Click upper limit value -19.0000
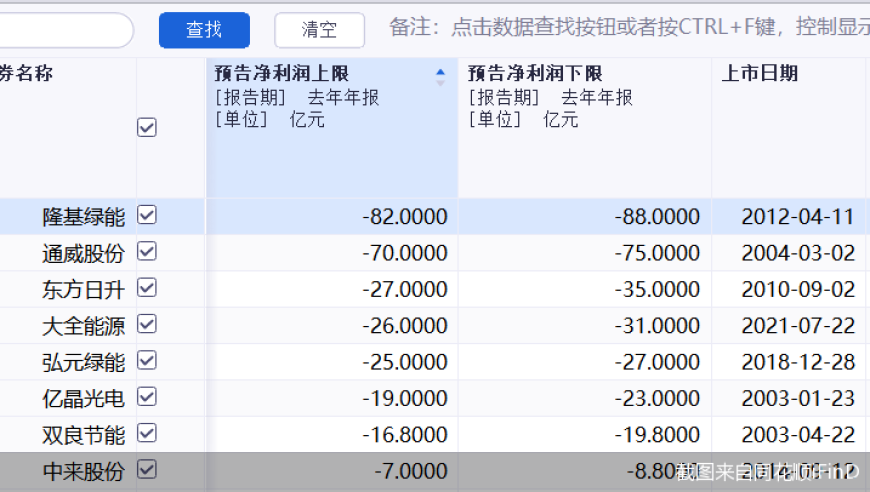The width and height of the screenshot is (870, 492). pos(405,399)
